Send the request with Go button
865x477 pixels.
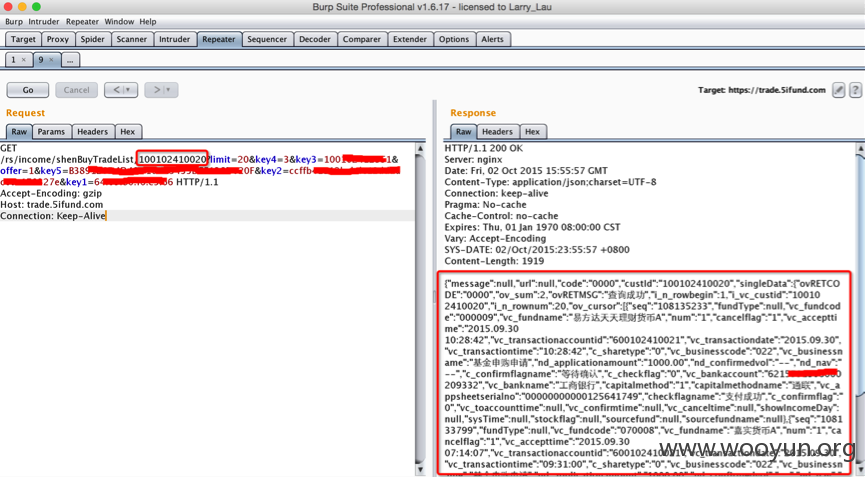(28, 90)
